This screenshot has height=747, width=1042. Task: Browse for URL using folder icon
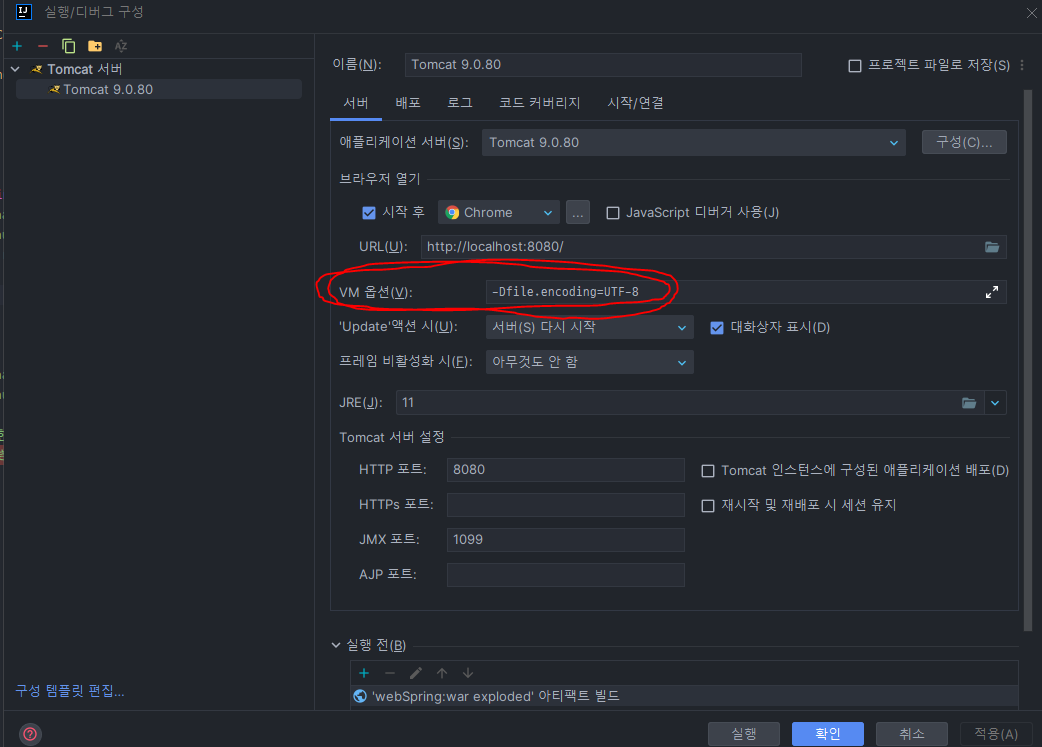point(991,247)
